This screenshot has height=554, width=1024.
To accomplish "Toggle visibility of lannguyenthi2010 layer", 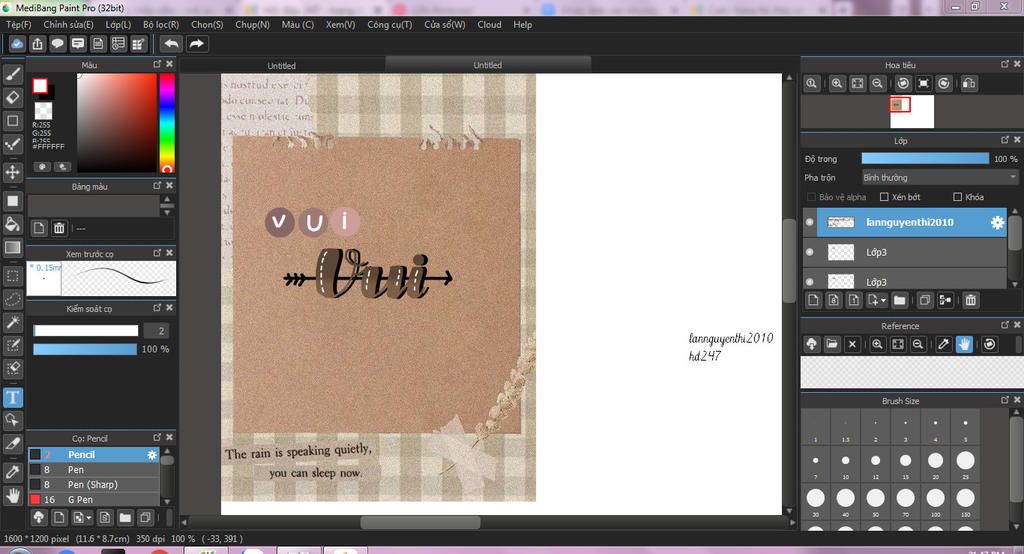I will click(x=810, y=222).
